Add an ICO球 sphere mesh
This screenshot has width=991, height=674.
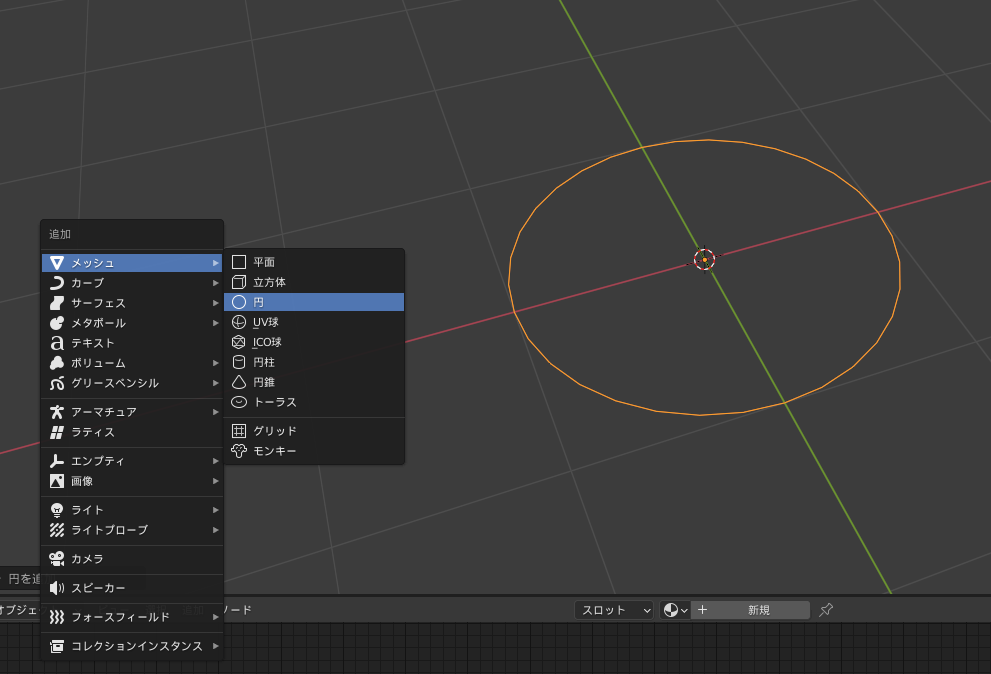(314, 342)
